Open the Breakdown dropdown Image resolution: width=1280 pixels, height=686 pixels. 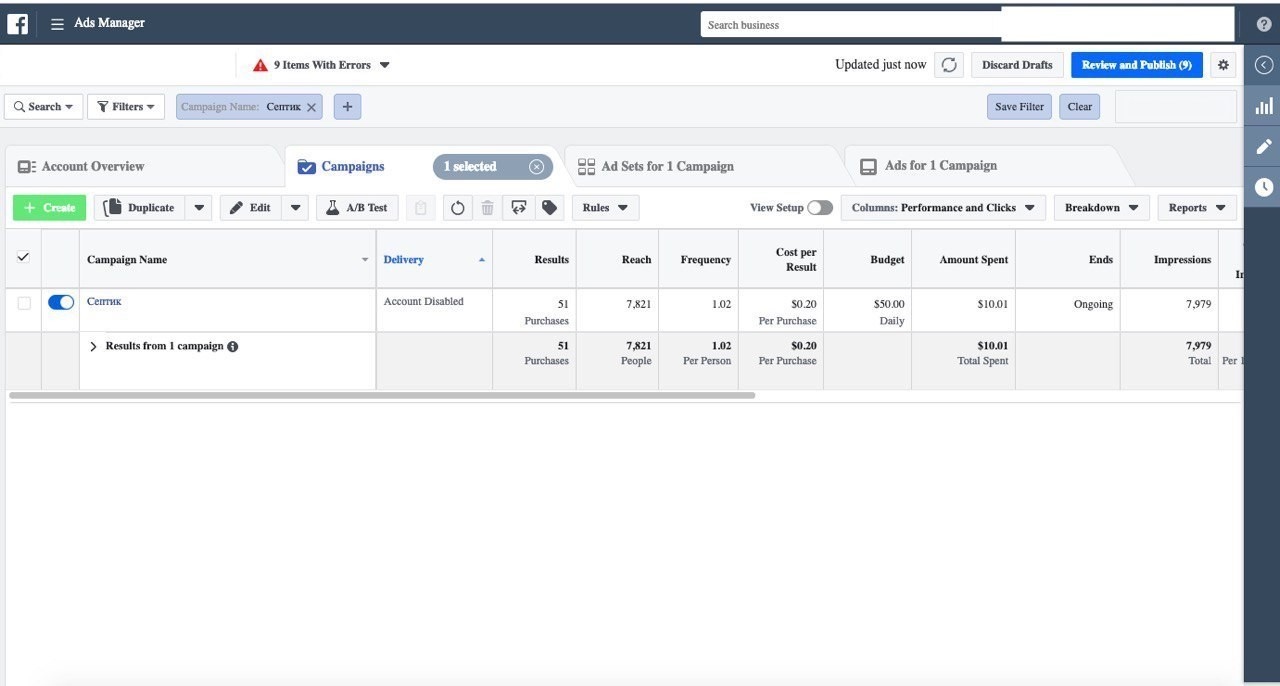pos(1101,208)
